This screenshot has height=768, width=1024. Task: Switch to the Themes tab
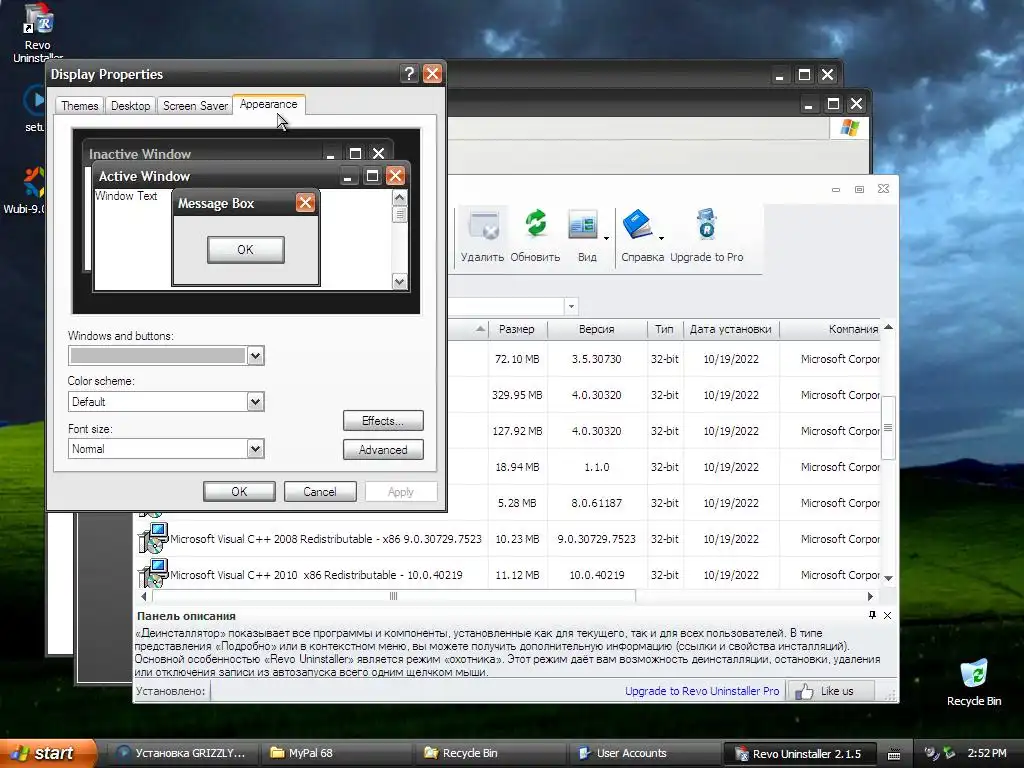tap(80, 106)
